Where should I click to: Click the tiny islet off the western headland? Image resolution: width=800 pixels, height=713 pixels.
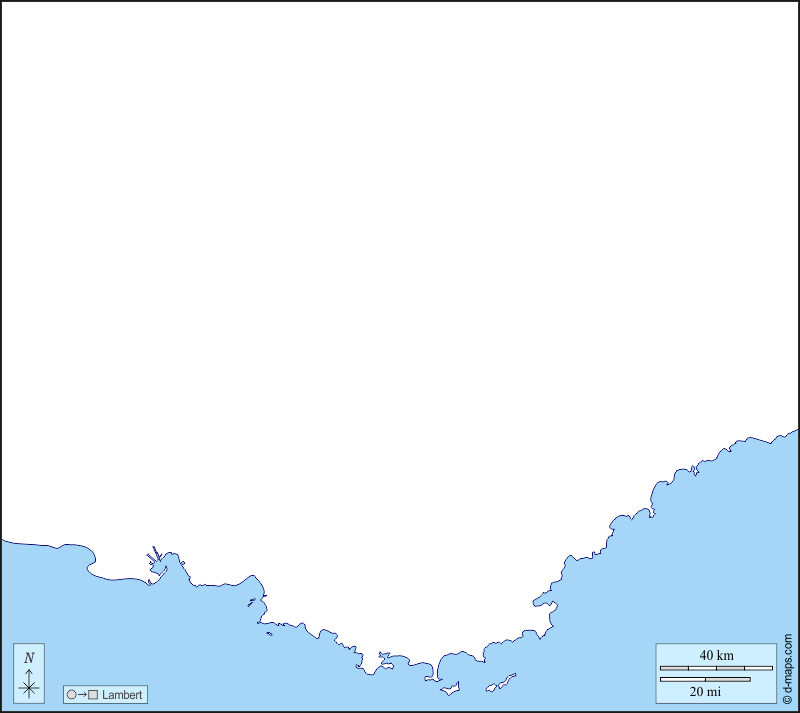269,633
